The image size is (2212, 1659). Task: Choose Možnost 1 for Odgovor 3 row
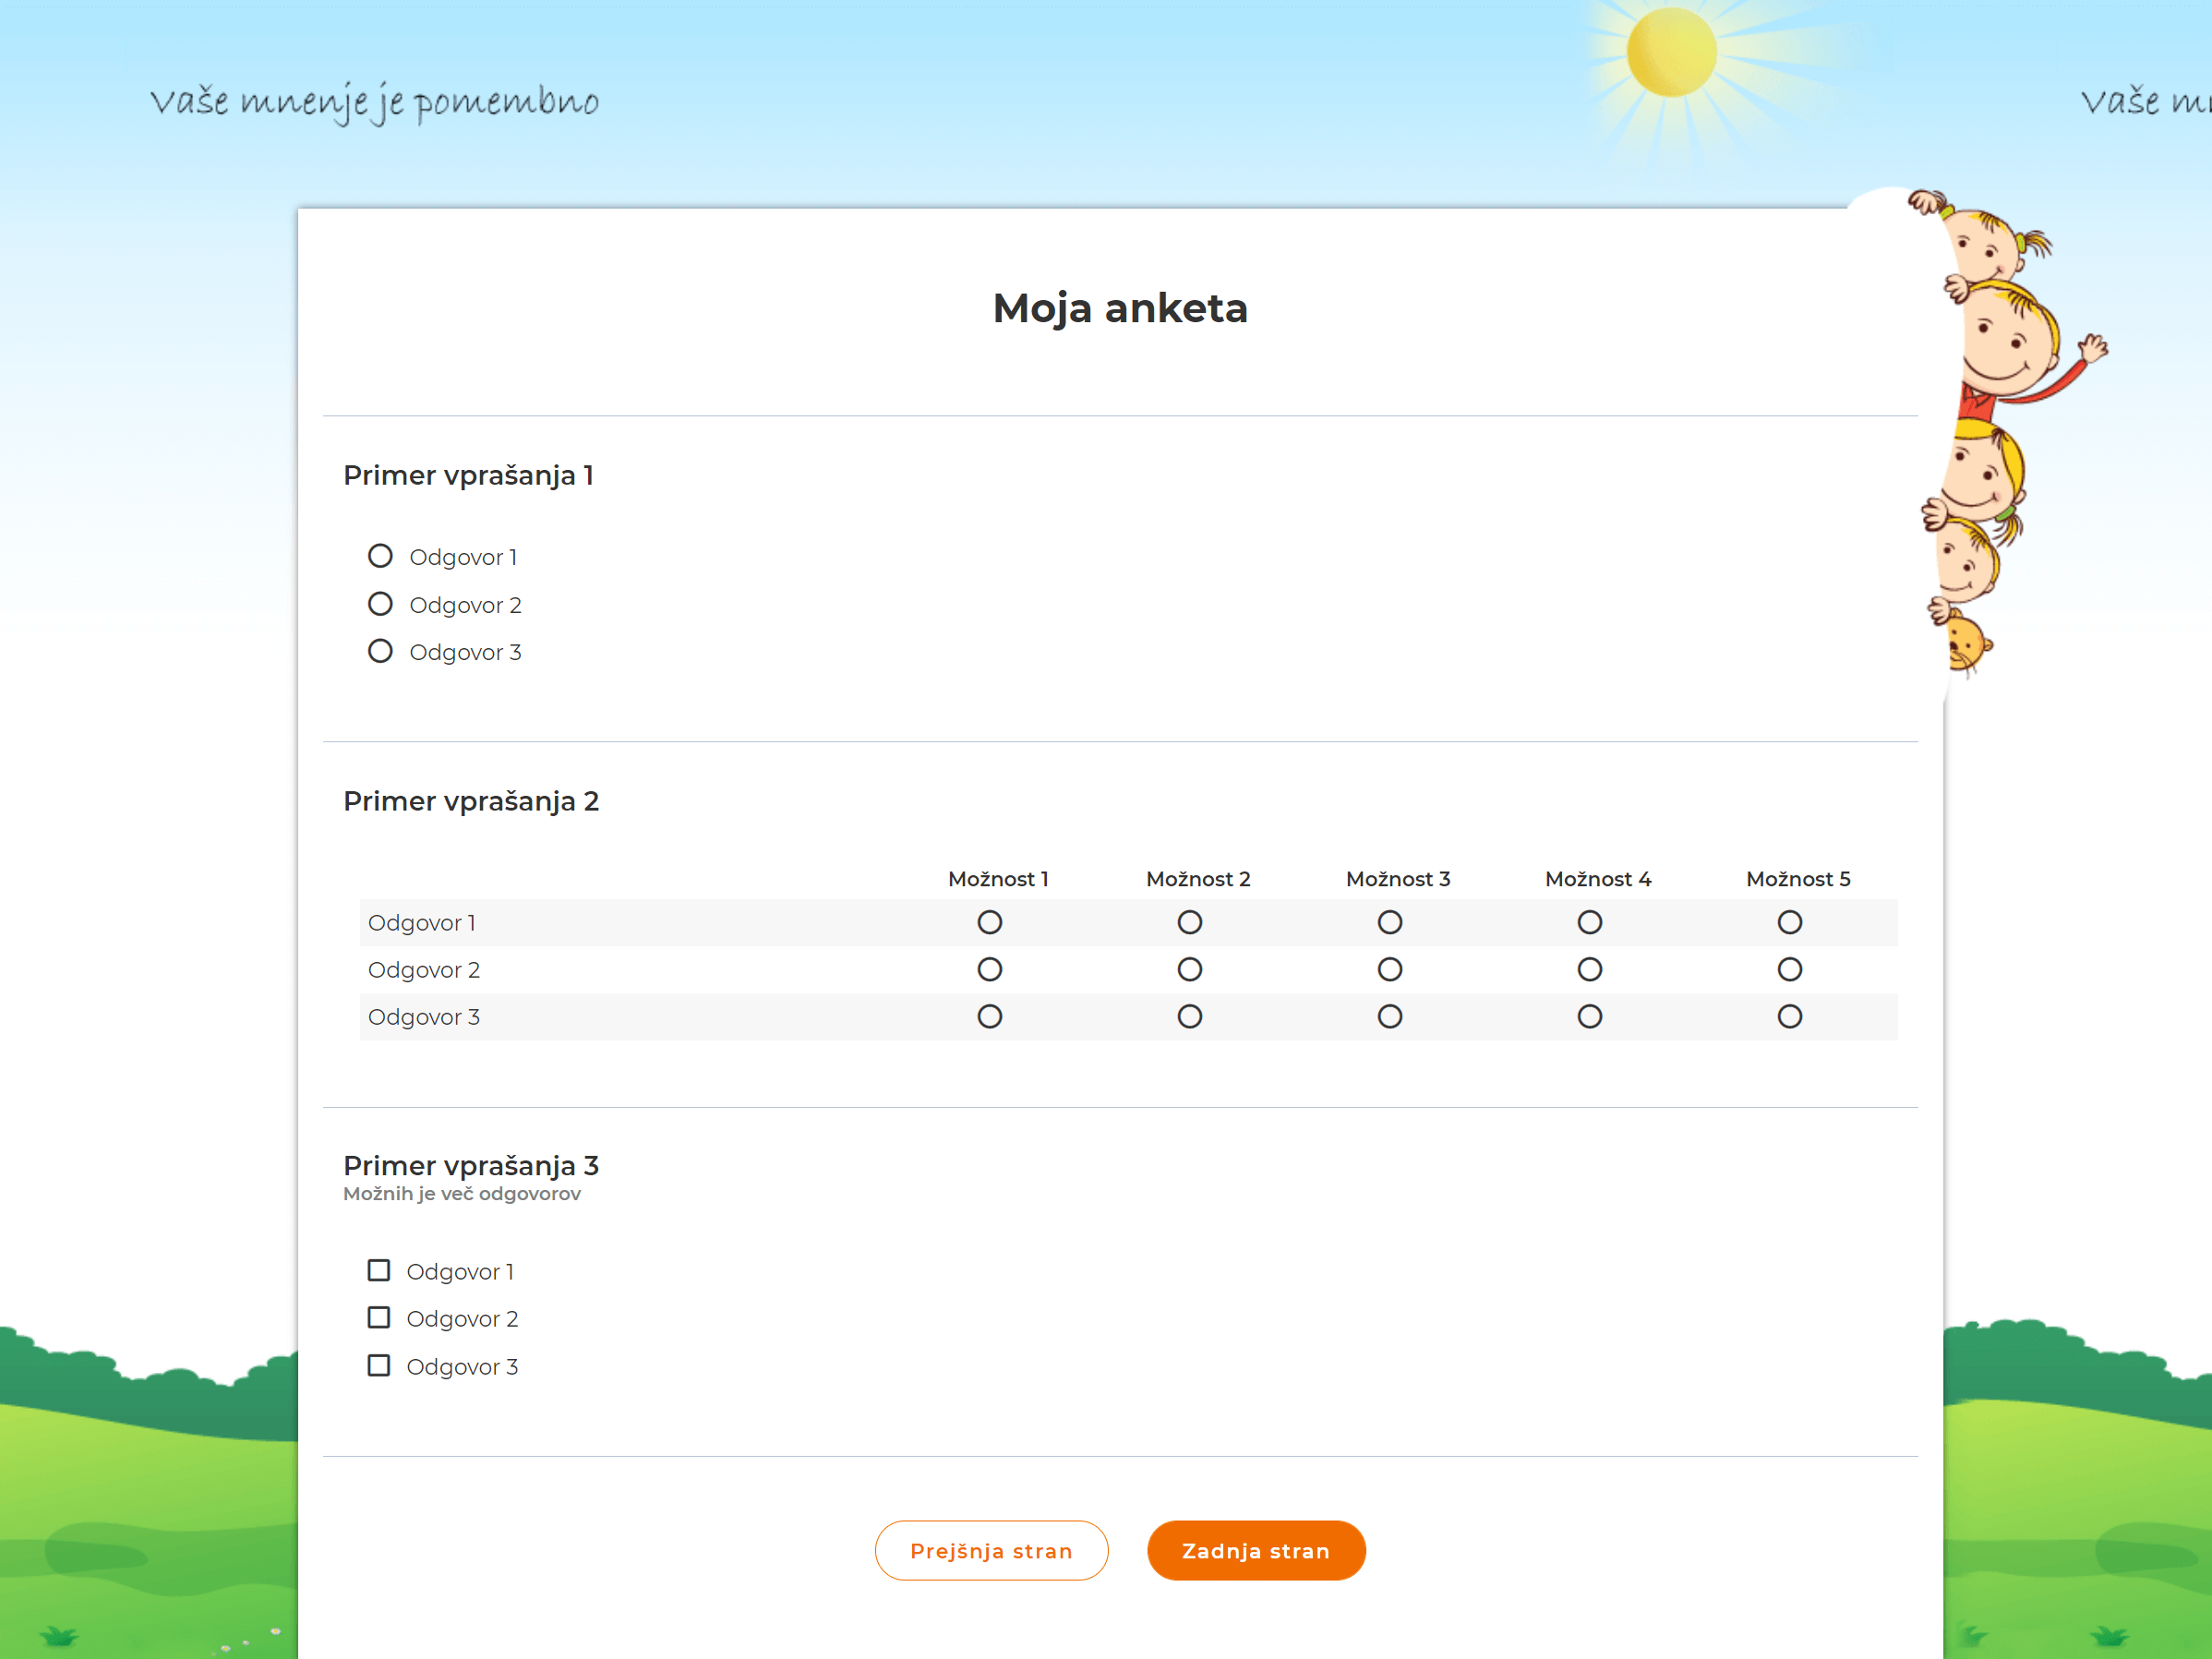click(990, 1016)
